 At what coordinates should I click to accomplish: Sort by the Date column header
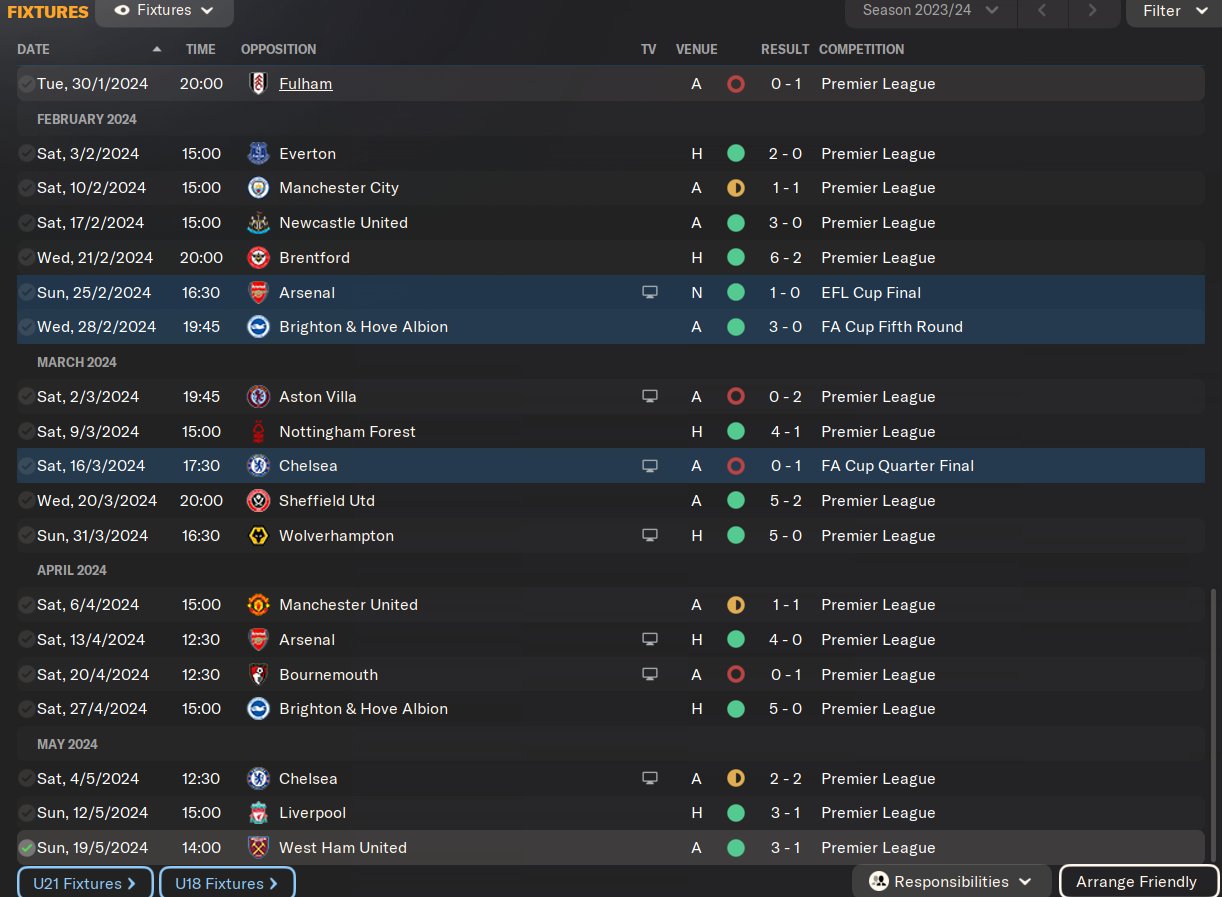[33, 49]
